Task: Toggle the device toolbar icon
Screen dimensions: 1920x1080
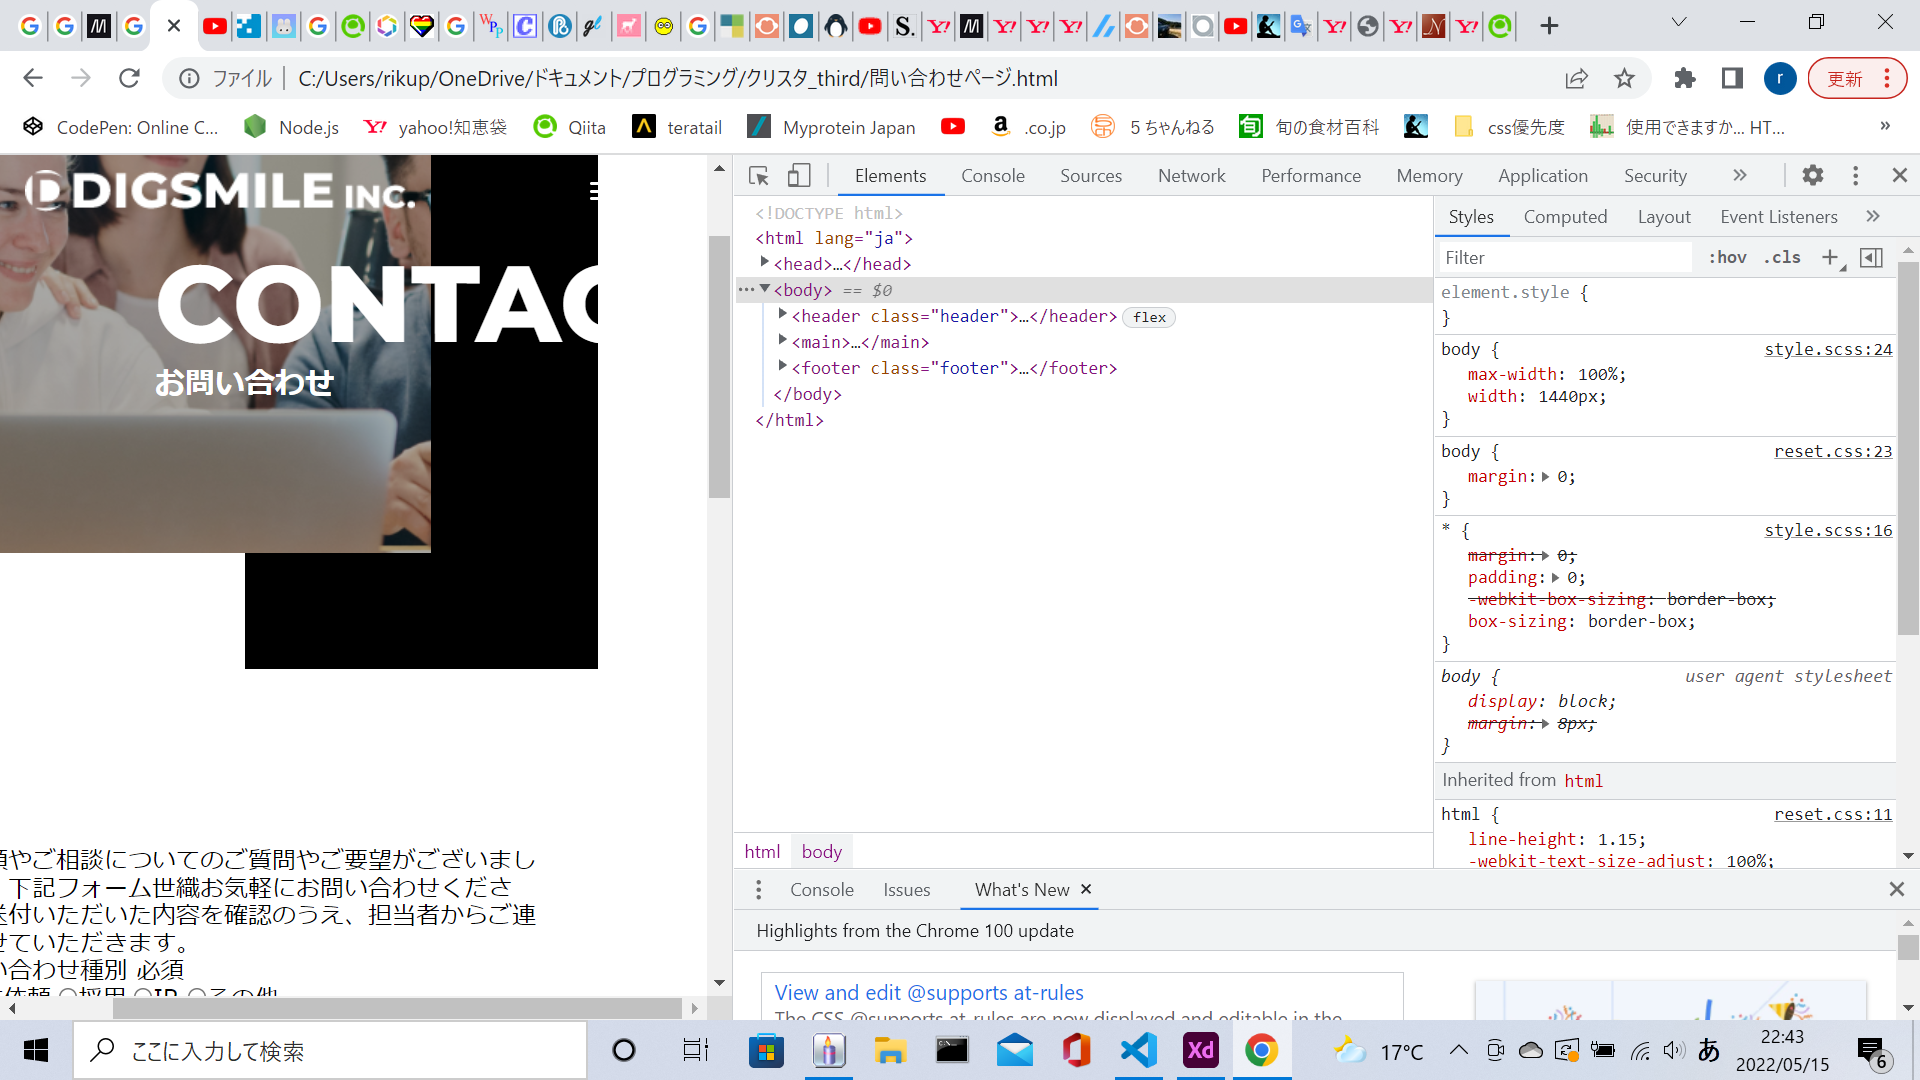Action: tap(798, 176)
